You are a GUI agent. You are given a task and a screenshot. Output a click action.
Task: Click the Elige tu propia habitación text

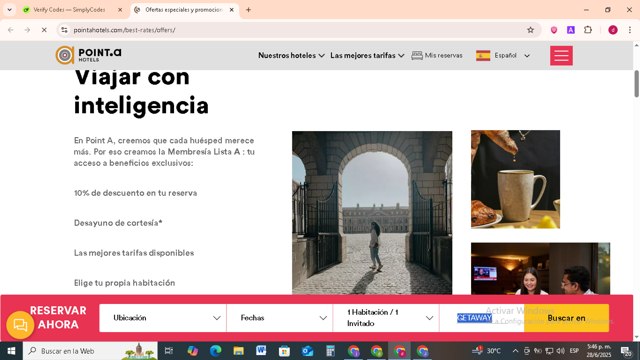pyautogui.click(x=124, y=283)
